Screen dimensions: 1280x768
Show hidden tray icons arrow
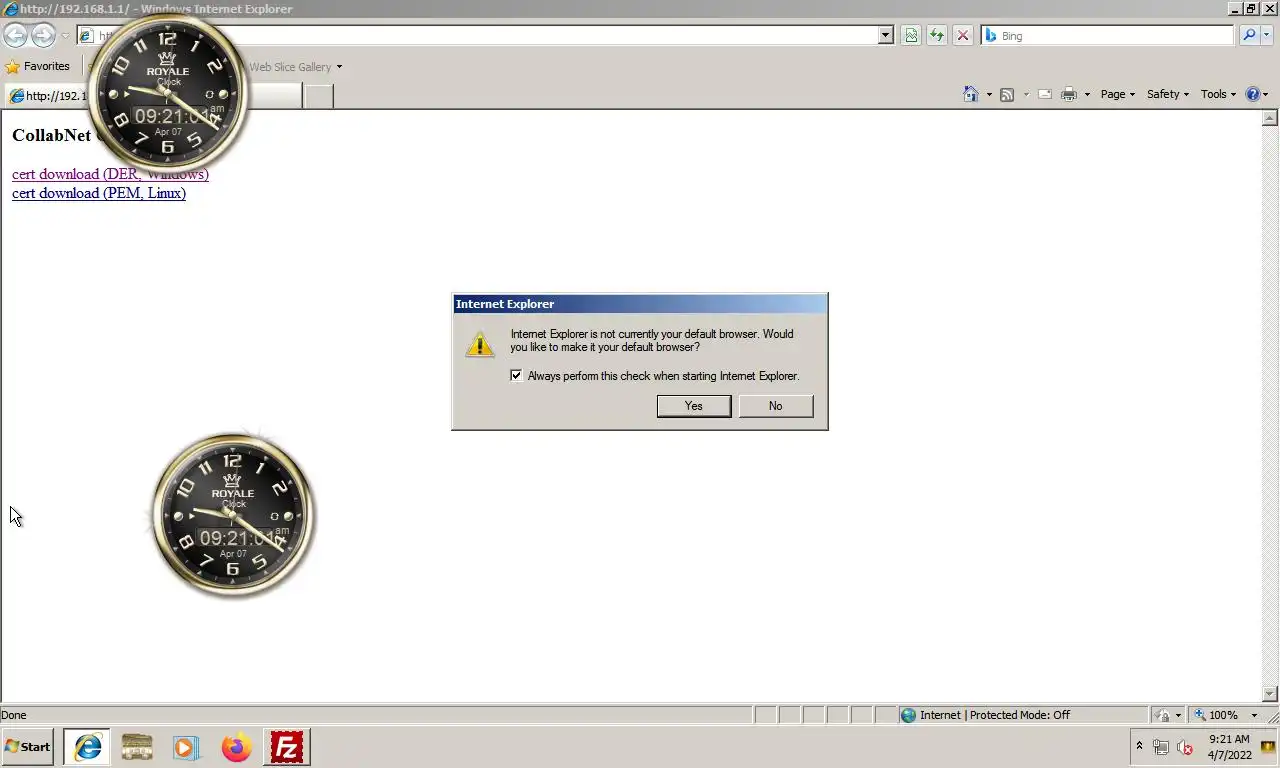1139,746
